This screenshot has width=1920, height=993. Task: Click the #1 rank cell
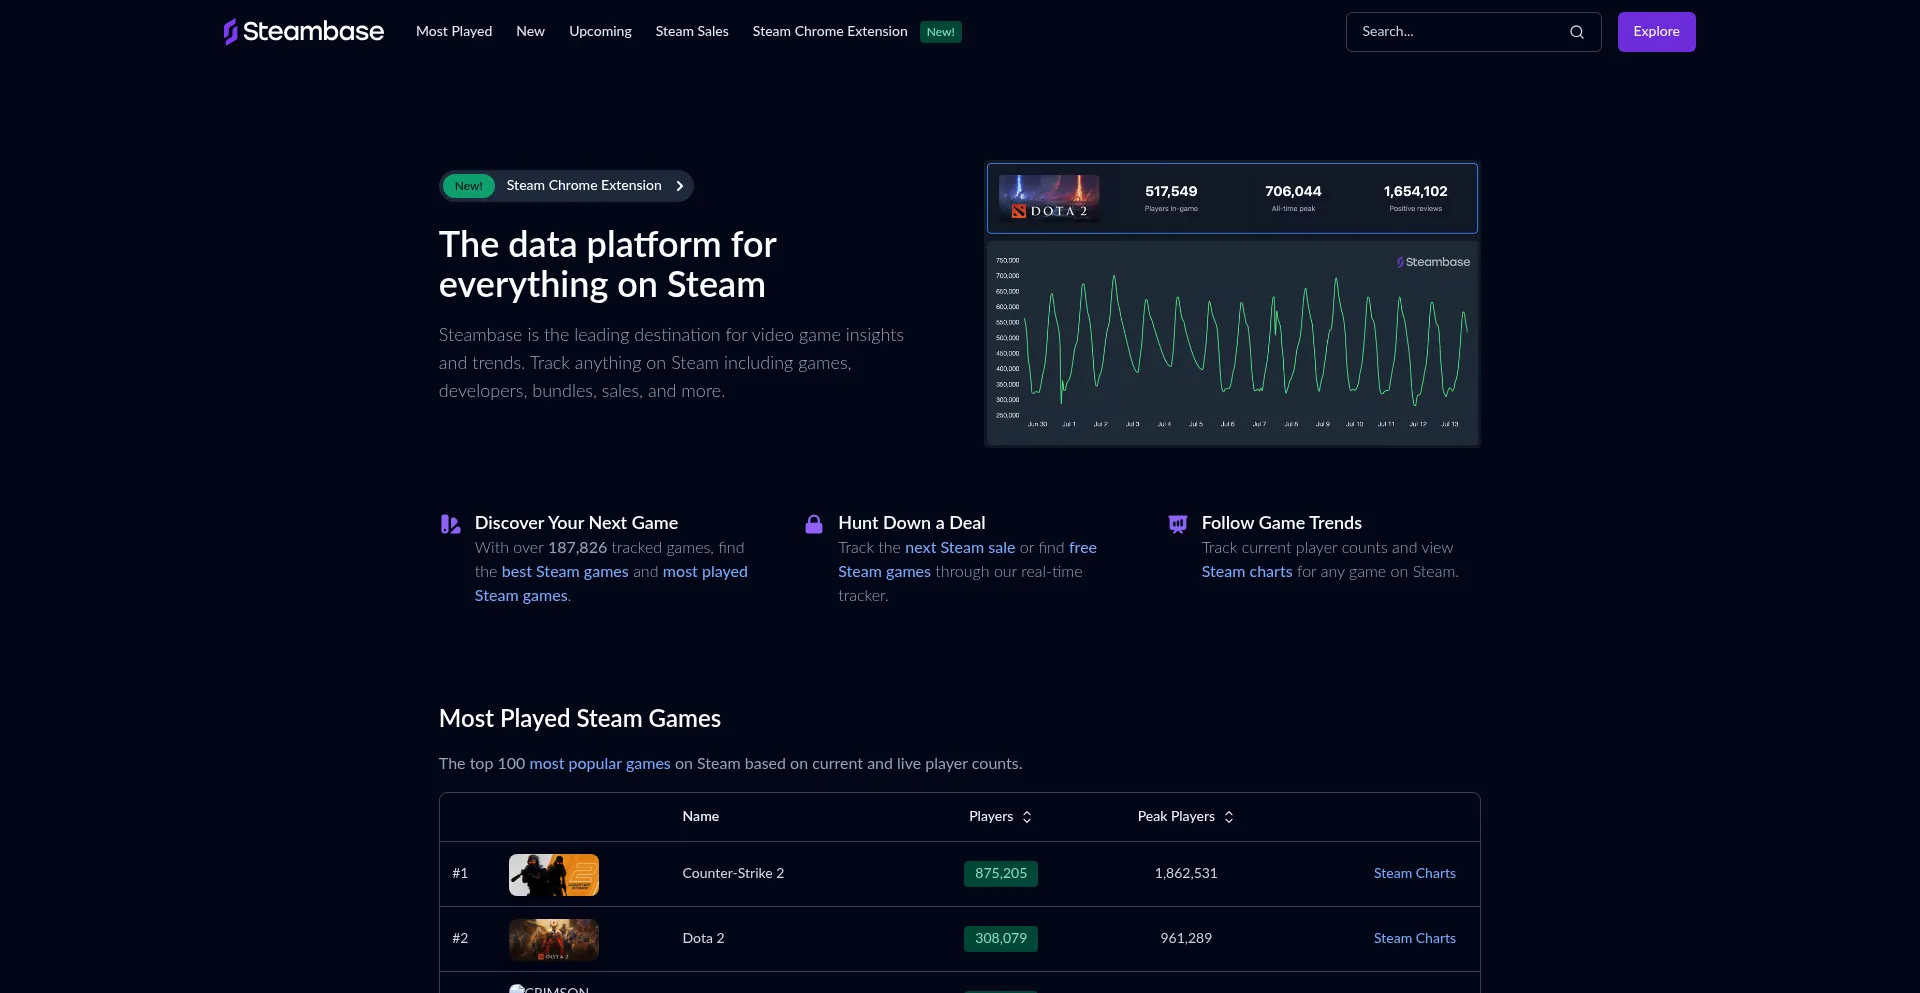tap(460, 874)
